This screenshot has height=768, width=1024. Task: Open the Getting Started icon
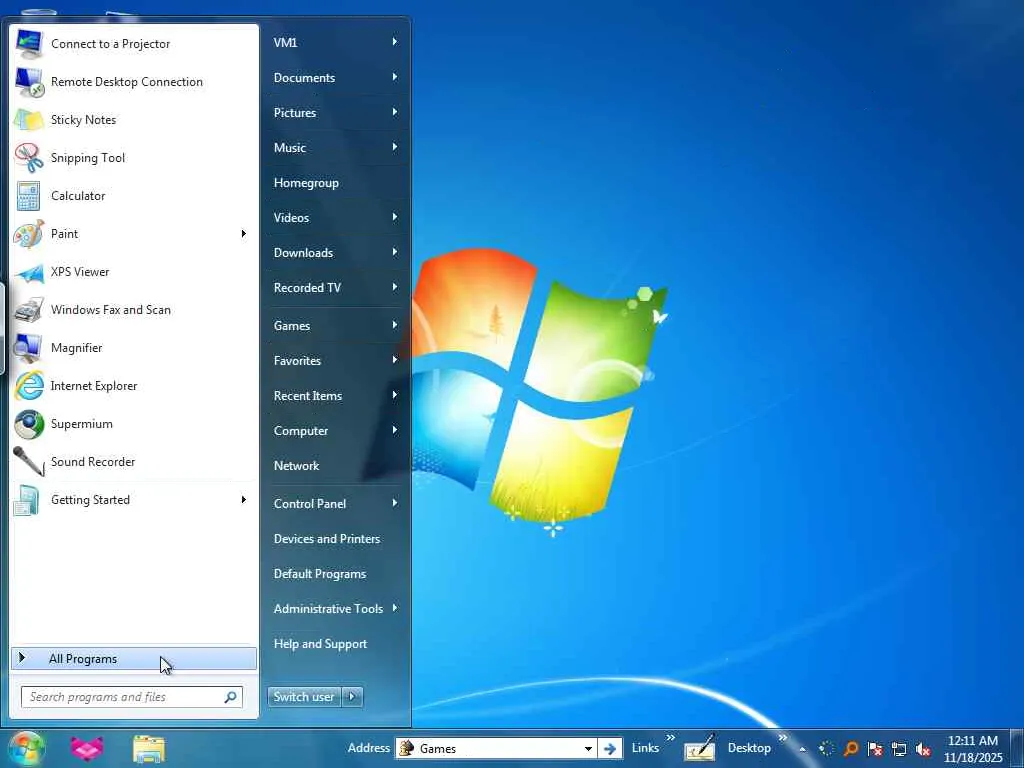(x=29, y=500)
